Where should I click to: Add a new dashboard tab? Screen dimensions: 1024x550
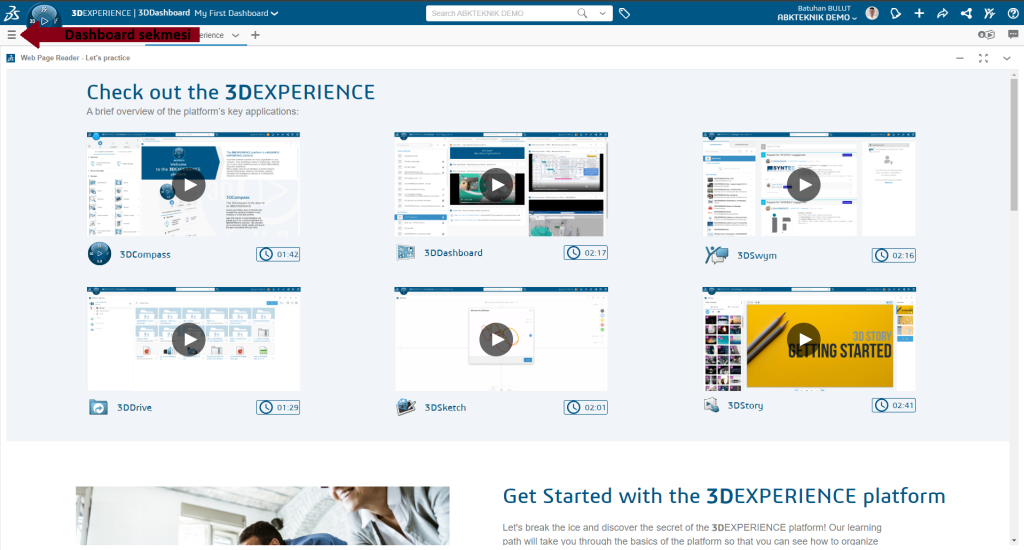pos(255,35)
